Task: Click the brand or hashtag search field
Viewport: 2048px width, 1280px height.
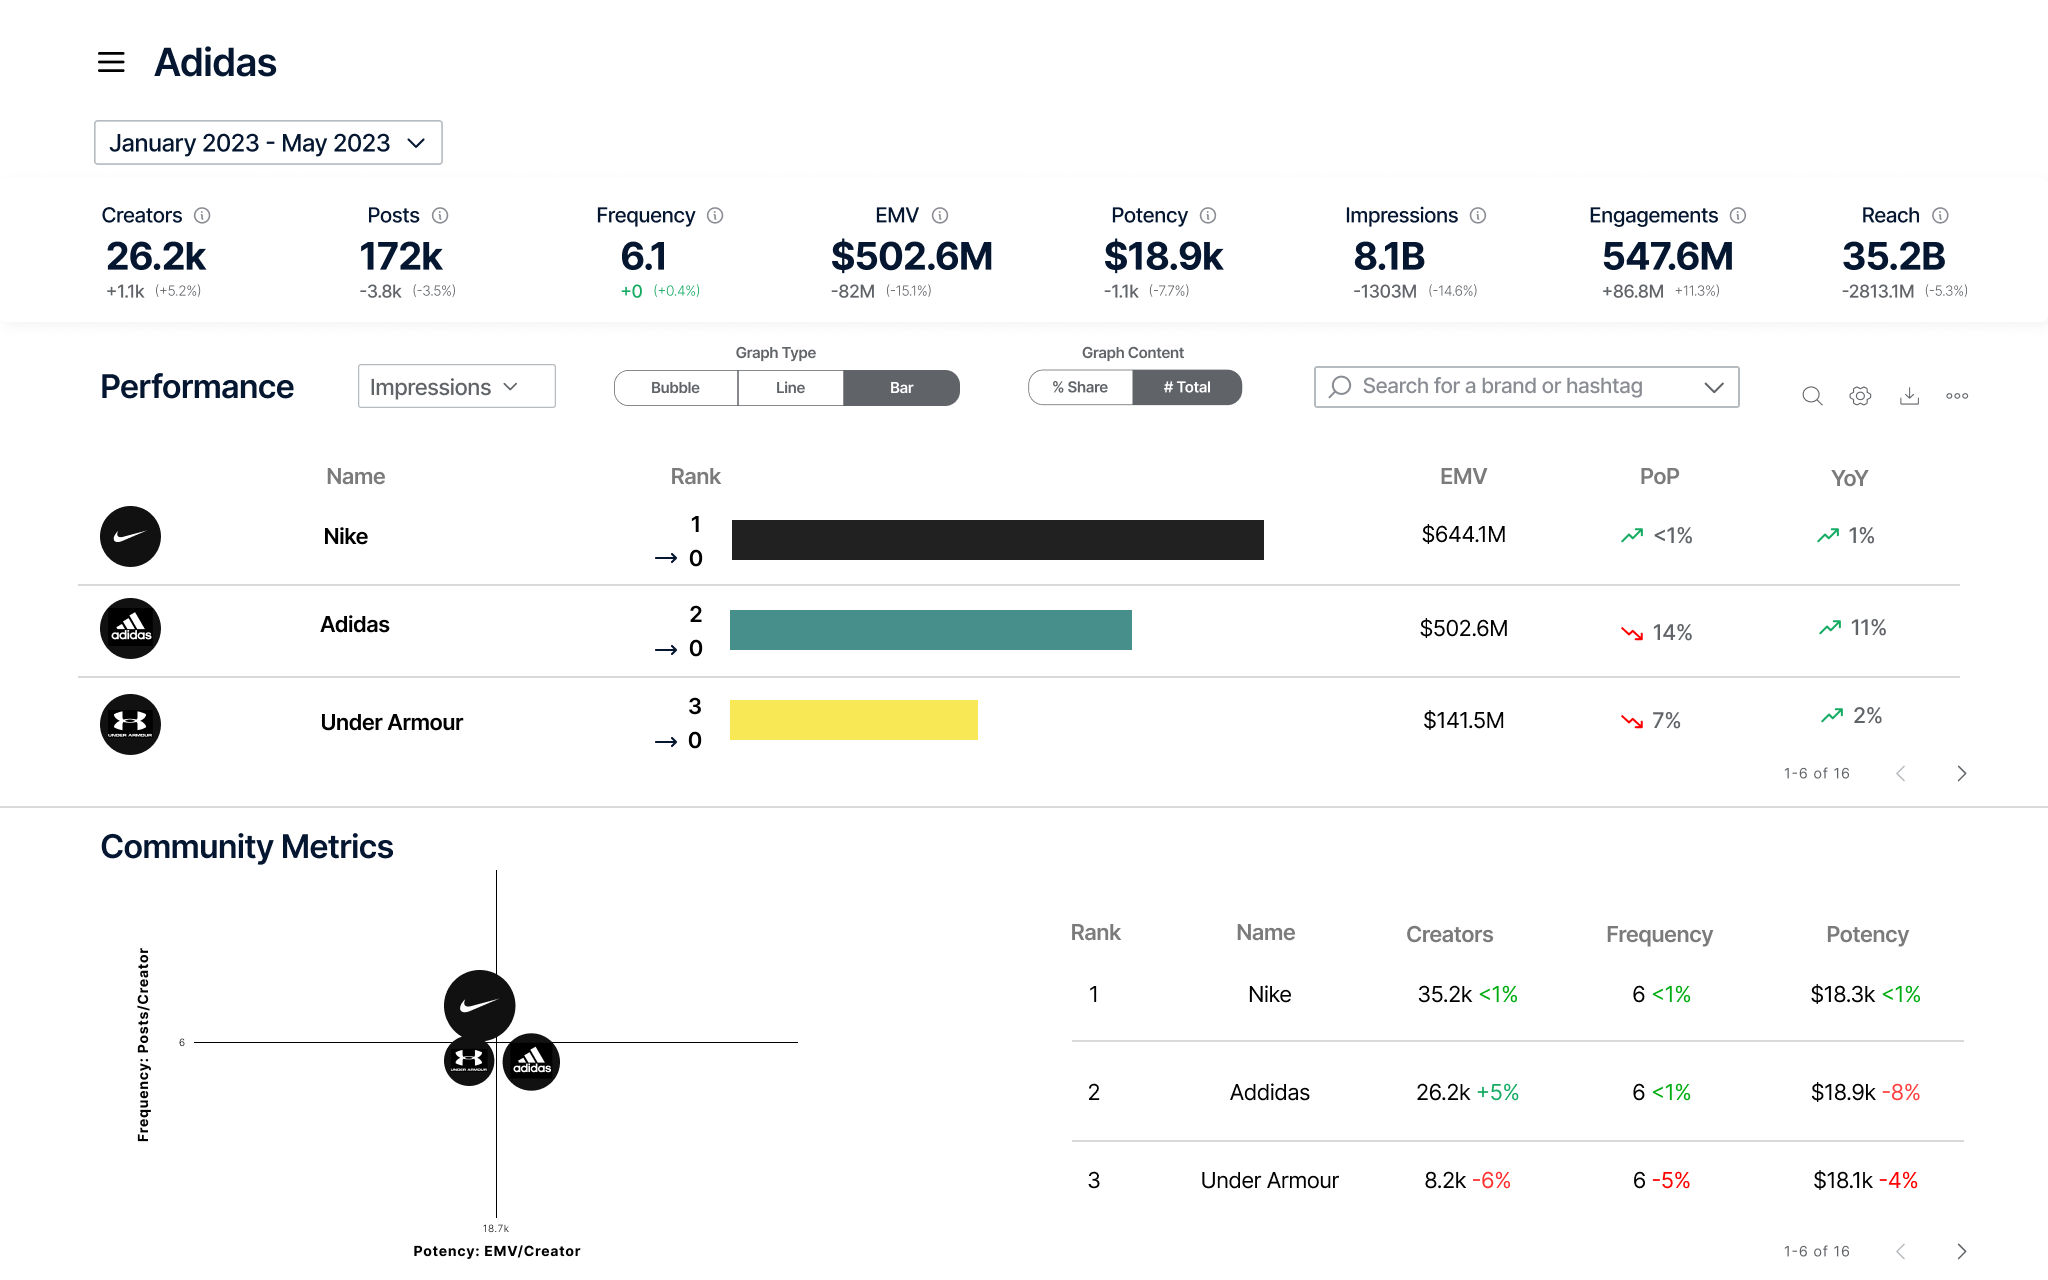Action: pyautogui.click(x=1526, y=387)
